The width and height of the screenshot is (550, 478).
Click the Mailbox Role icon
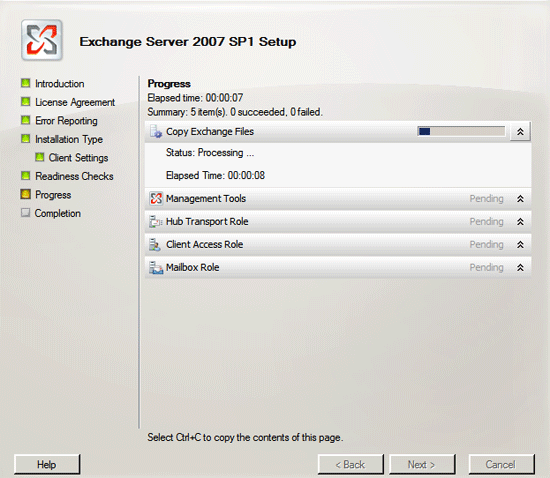click(x=156, y=267)
